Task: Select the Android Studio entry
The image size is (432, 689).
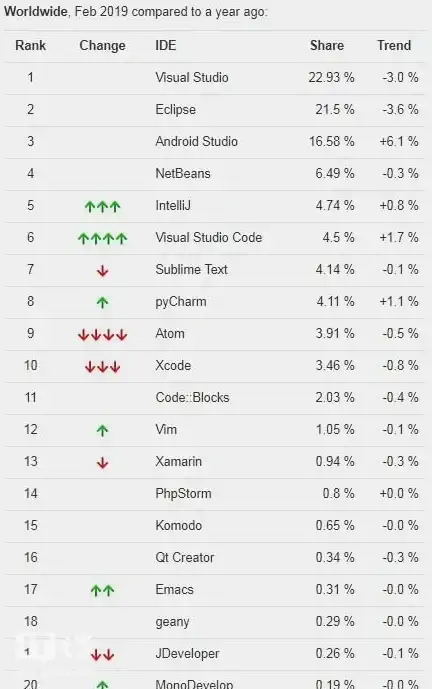Action: [196, 141]
